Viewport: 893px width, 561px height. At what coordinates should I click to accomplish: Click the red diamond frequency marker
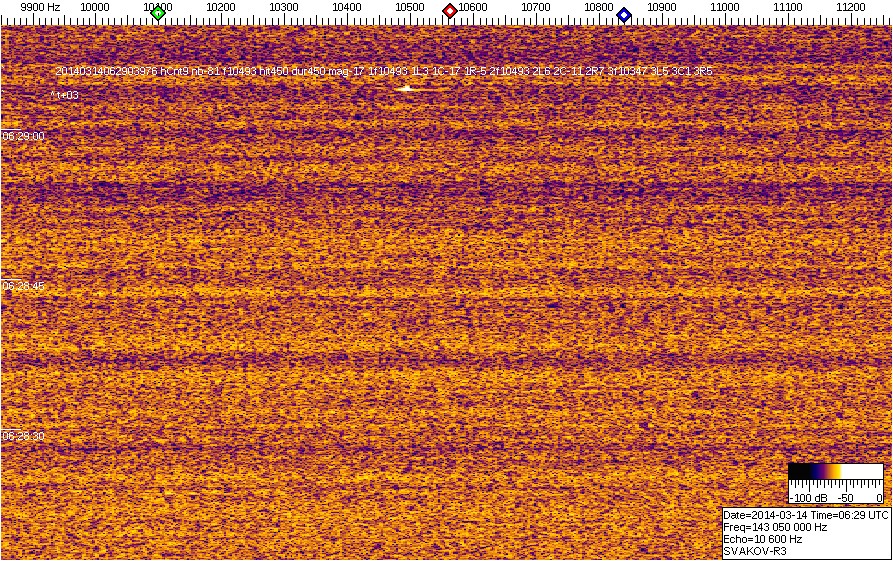tap(450, 11)
